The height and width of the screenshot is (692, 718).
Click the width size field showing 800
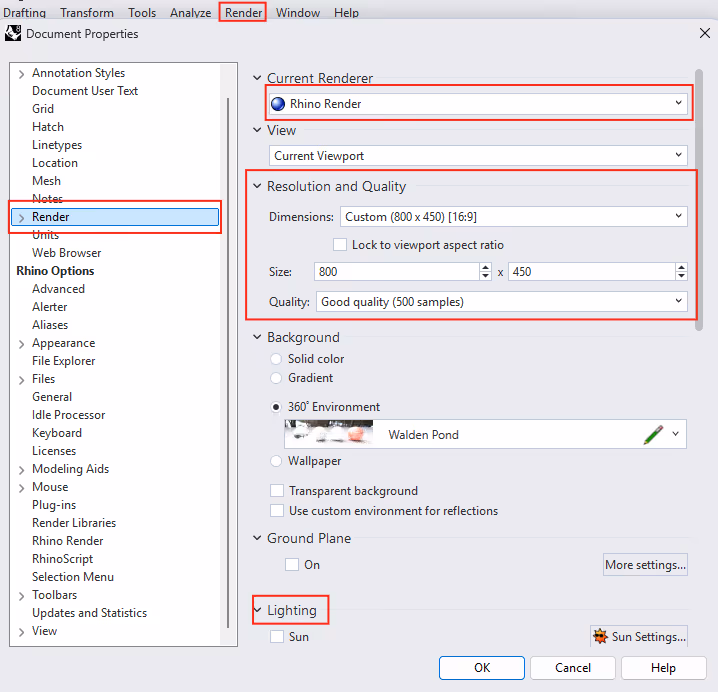tap(397, 272)
